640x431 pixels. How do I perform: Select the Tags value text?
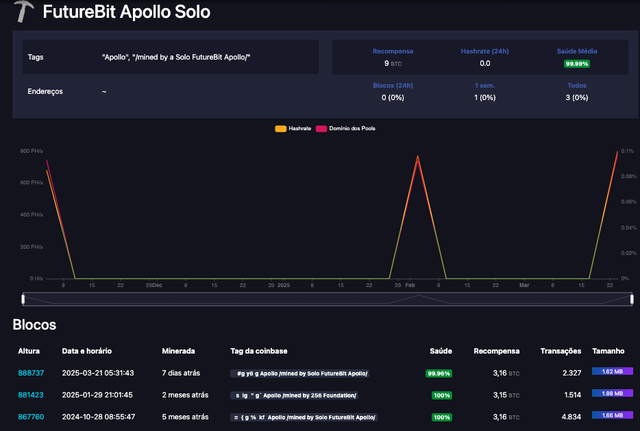pyautogui.click(x=176, y=57)
